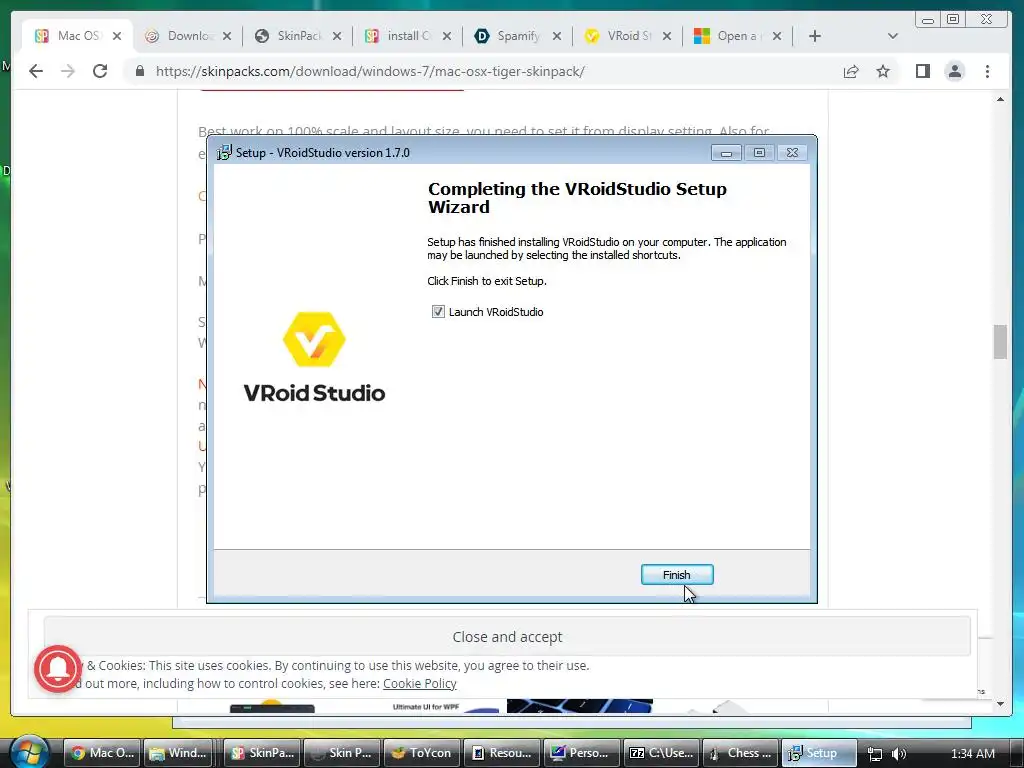Switch to the VRoid Studio tab
Viewport: 1024px width, 768px height.
(618, 36)
